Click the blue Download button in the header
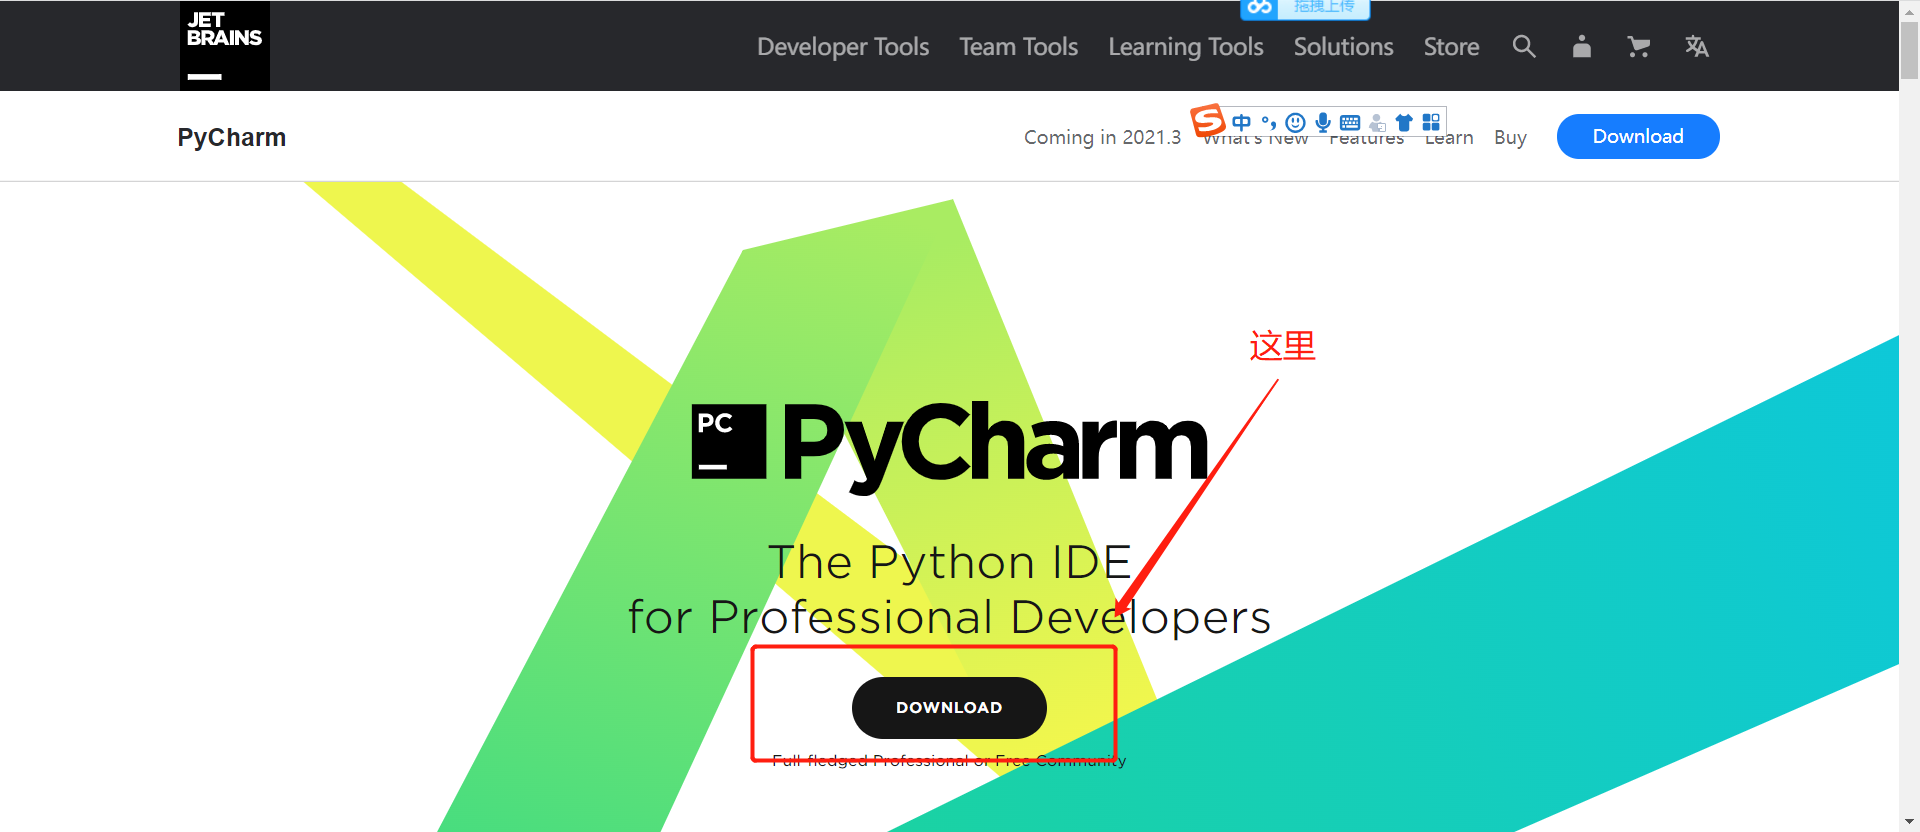This screenshot has height=832, width=1920. pyautogui.click(x=1638, y=136)
